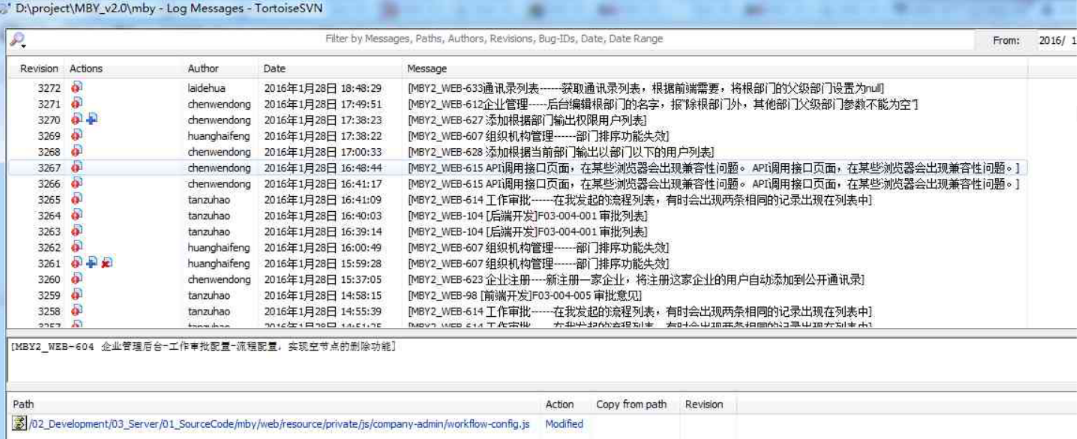The width and height of the screenshot is (1077, 439).
Task: Sort by the Actions column header
Action: click(x=86, y=69)
